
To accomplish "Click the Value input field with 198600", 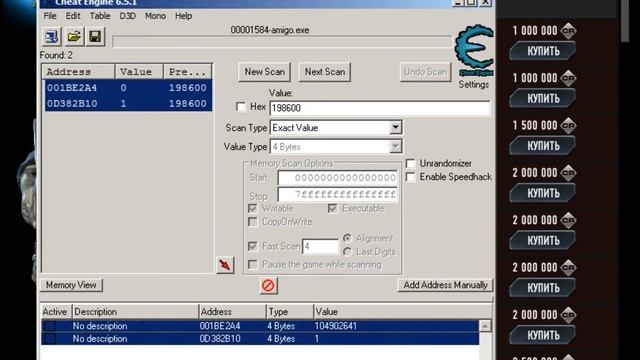I will coord(380,108).
